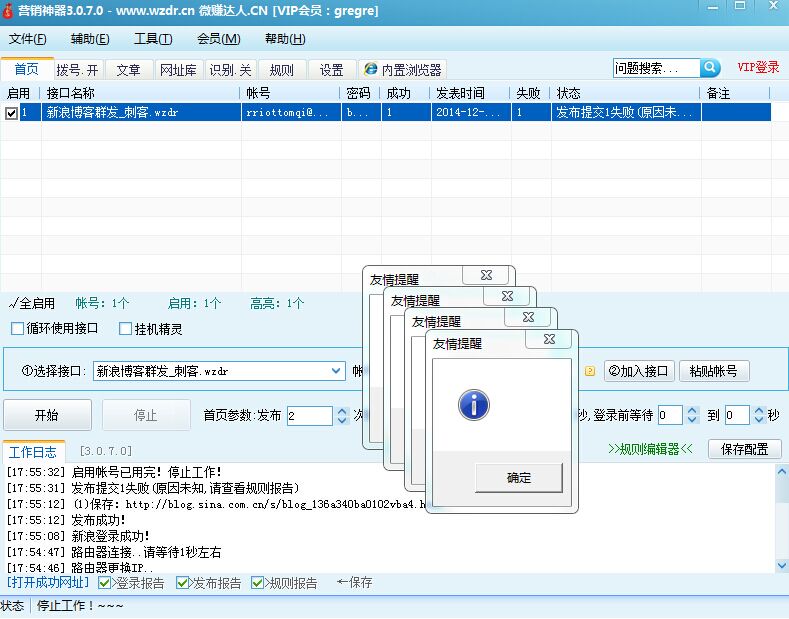The width and height of the screenshot is (789, 619).
Task: Click the app logo in title bar
Action: (9, 10)
